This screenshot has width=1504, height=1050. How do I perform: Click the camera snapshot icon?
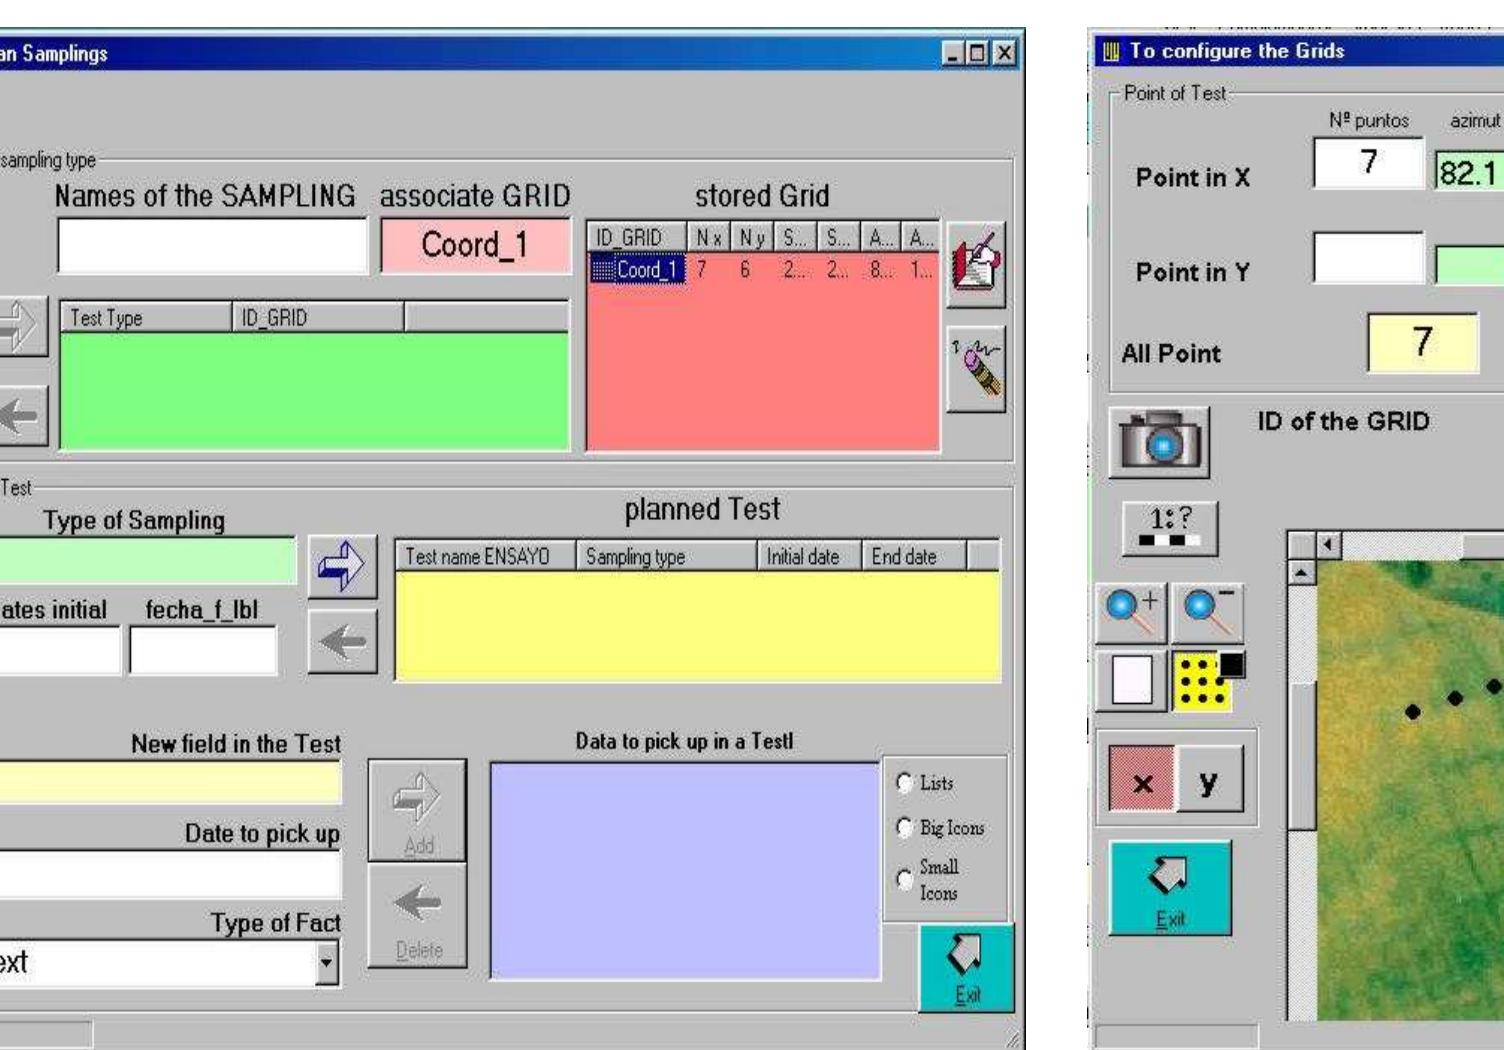1159,441
